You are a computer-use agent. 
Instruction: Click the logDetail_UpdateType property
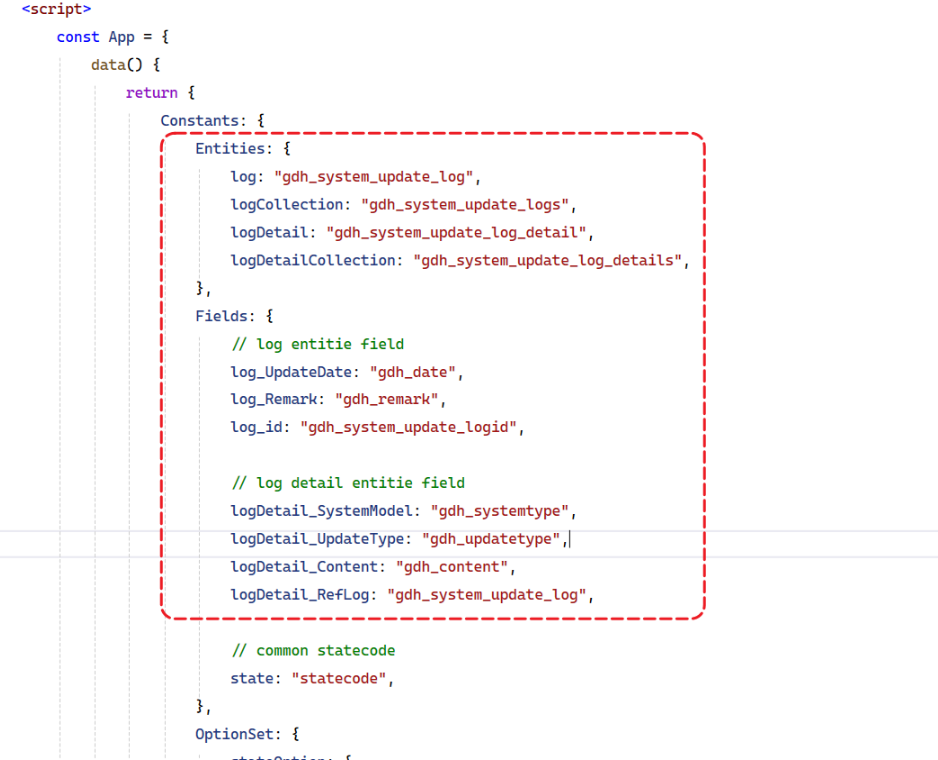(x=317, y=539)
